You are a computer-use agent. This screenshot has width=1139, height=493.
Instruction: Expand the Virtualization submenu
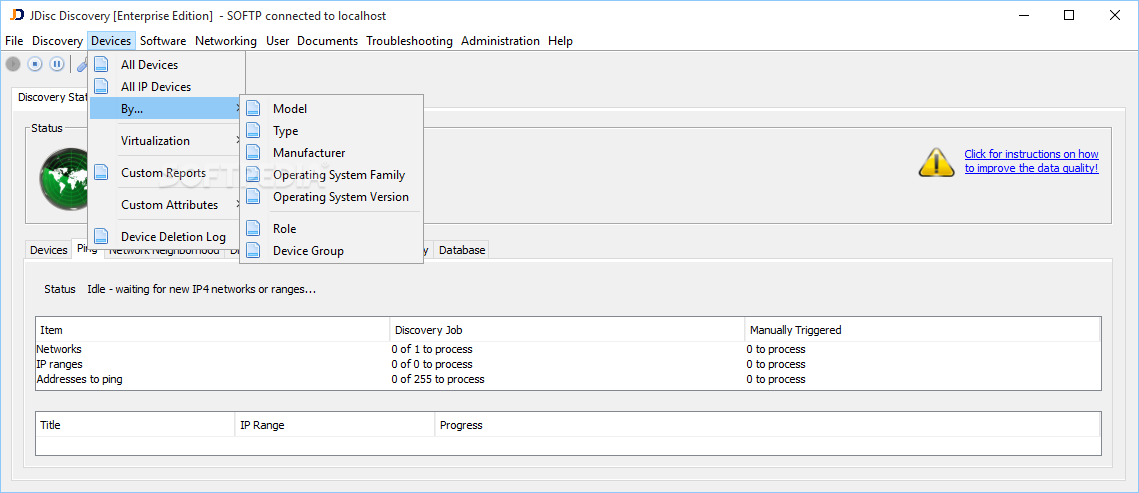[167, 141]
